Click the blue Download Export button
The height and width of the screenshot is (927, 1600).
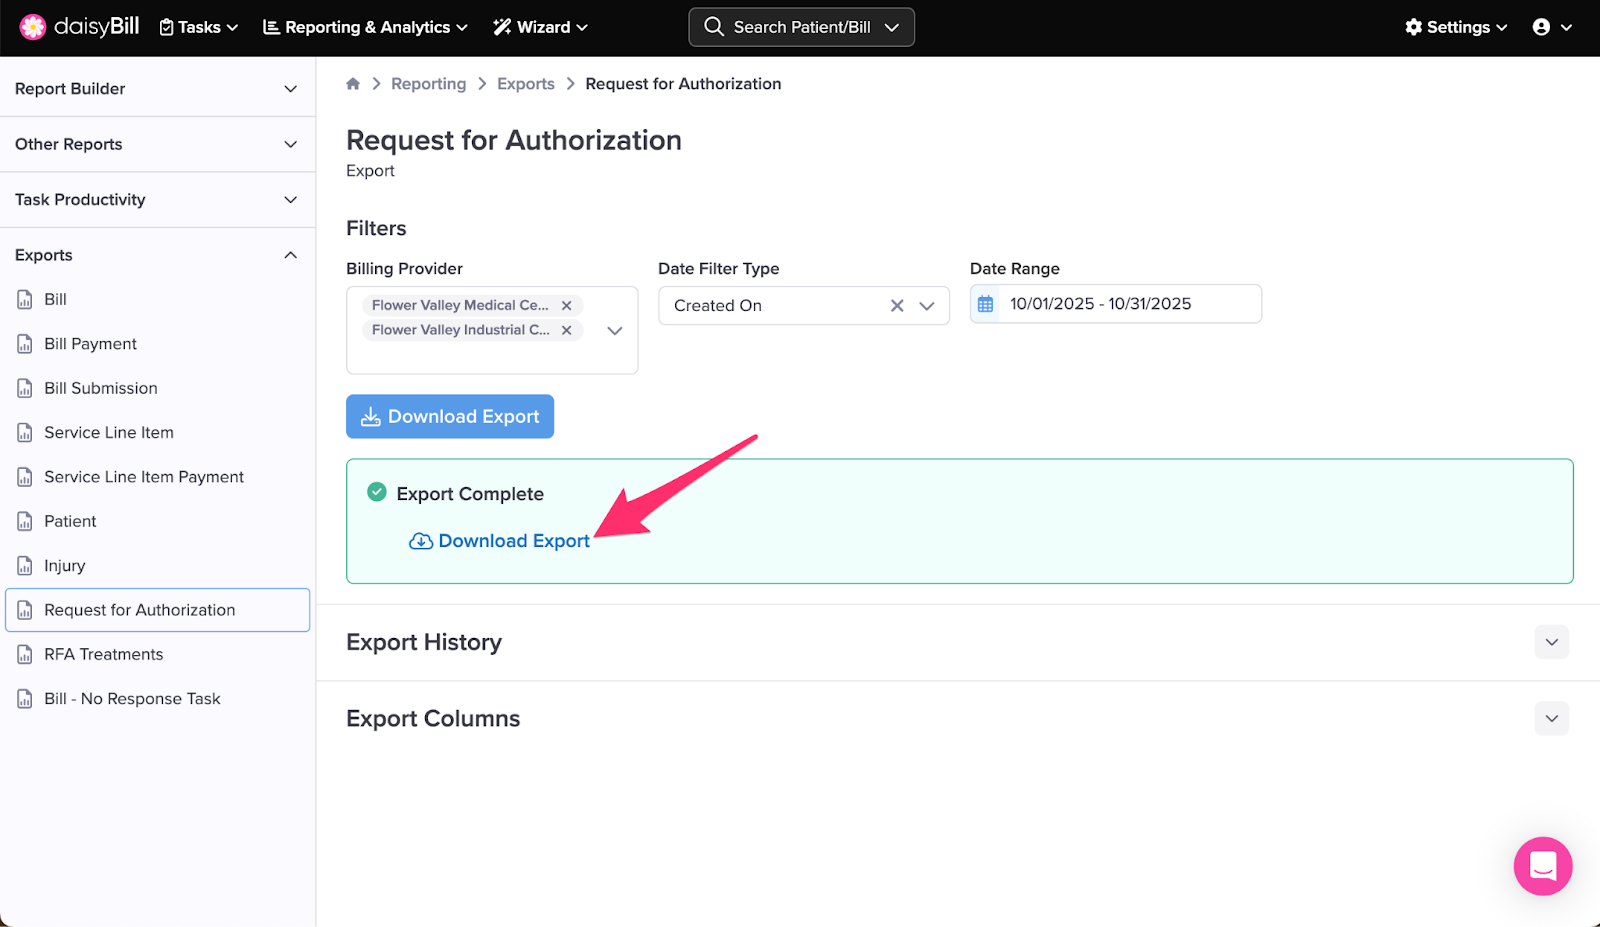click(x=450, y=416)
